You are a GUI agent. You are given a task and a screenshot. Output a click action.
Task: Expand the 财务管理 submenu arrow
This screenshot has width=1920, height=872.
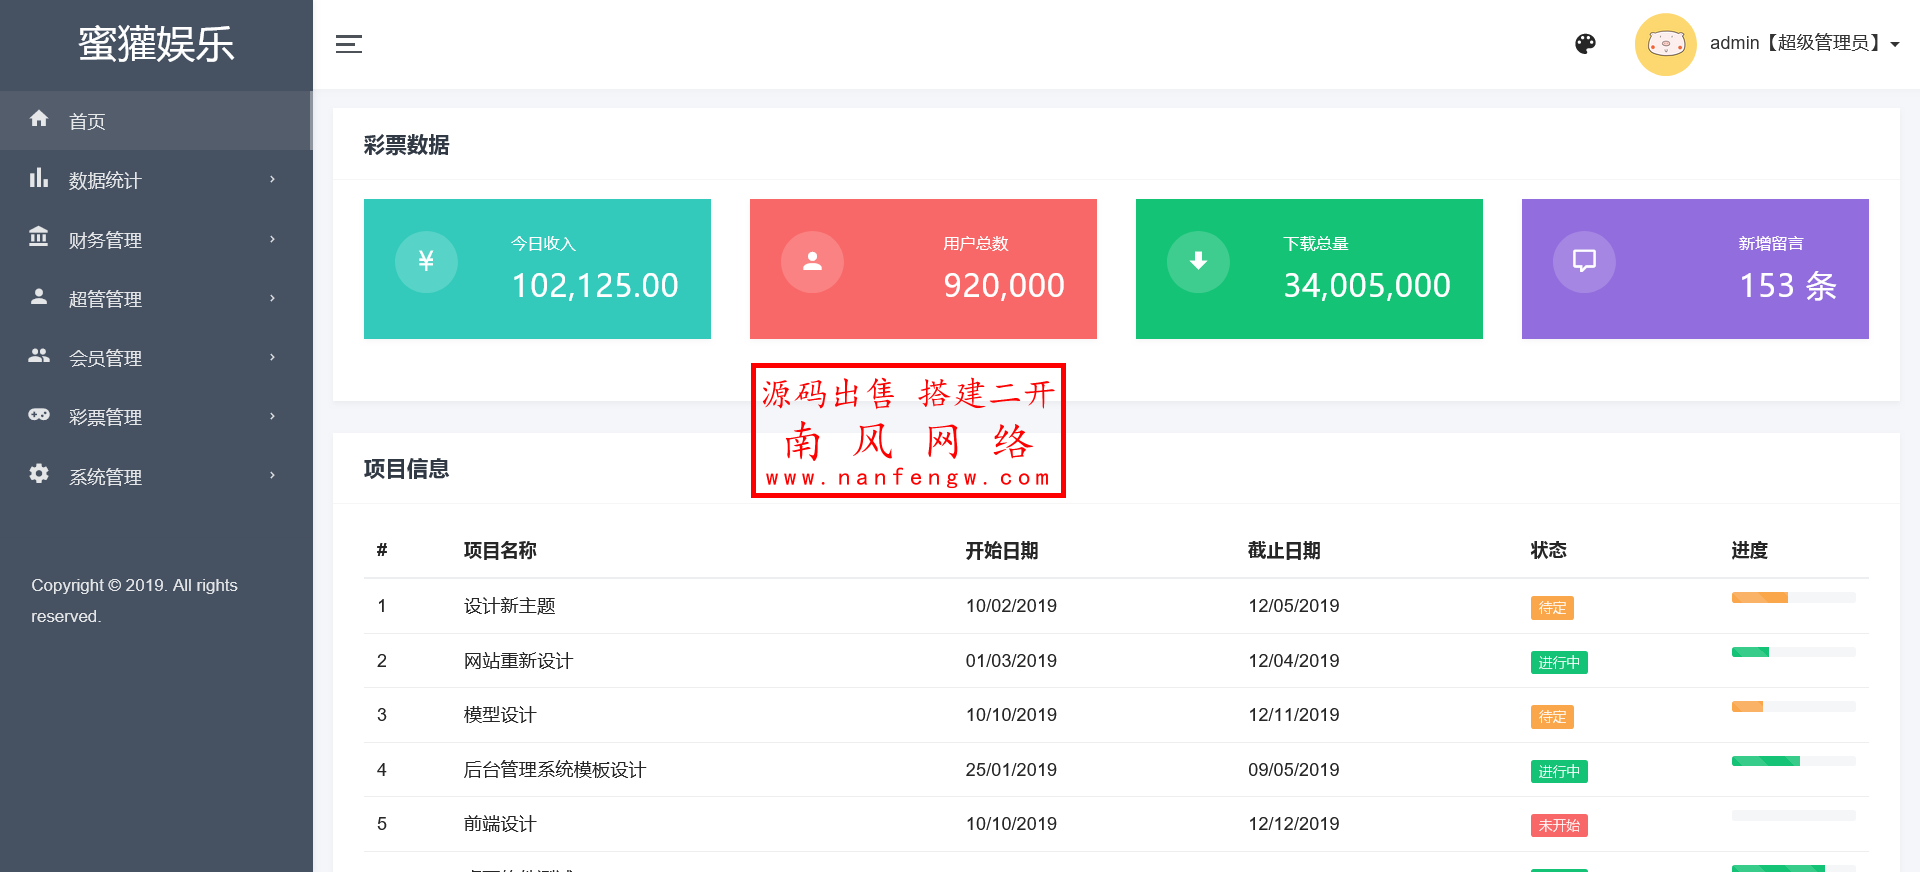(x=272, y=239)
